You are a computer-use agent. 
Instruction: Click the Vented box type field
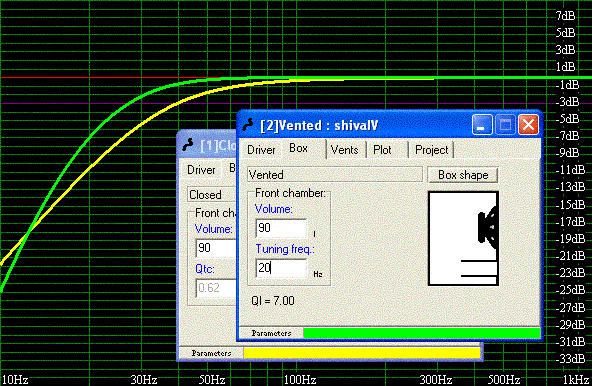click(x=335, y=175)
